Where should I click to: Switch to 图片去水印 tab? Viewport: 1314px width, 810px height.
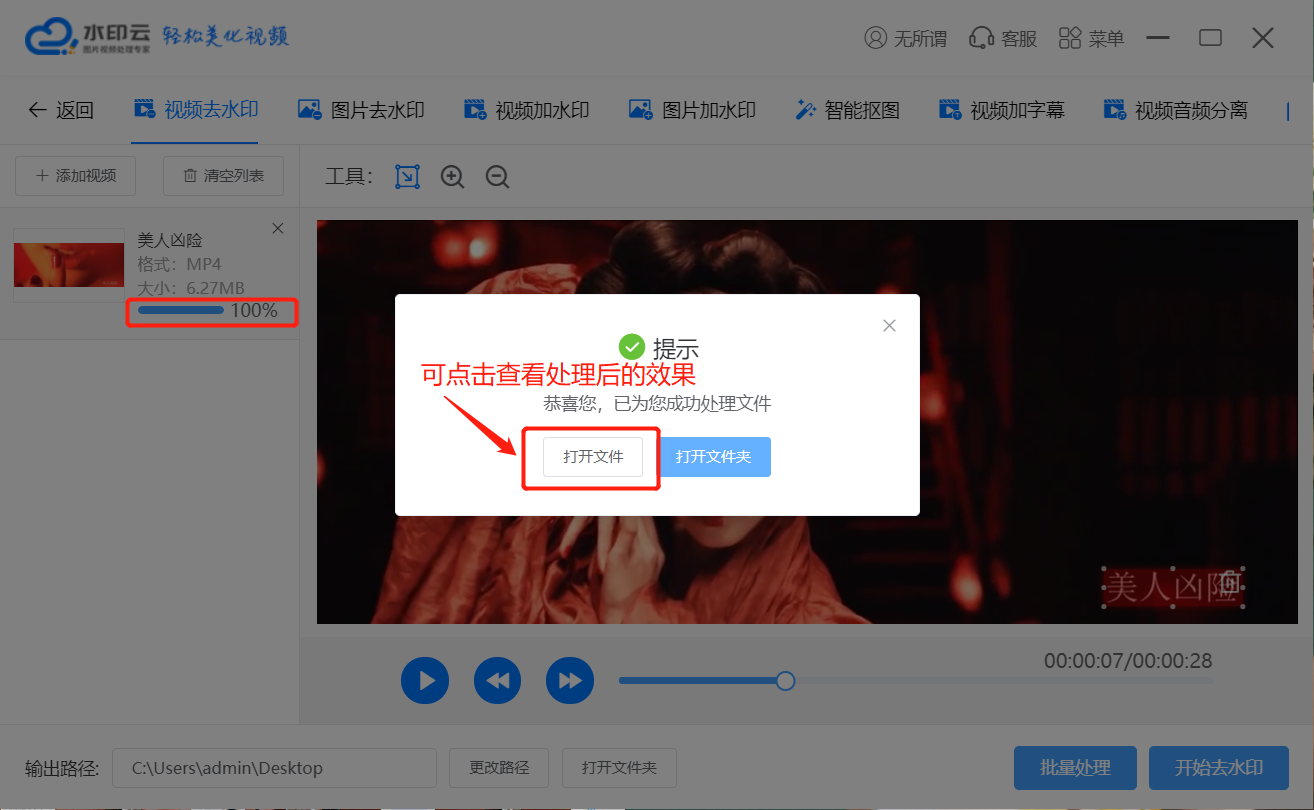click(x=362, y=110)
